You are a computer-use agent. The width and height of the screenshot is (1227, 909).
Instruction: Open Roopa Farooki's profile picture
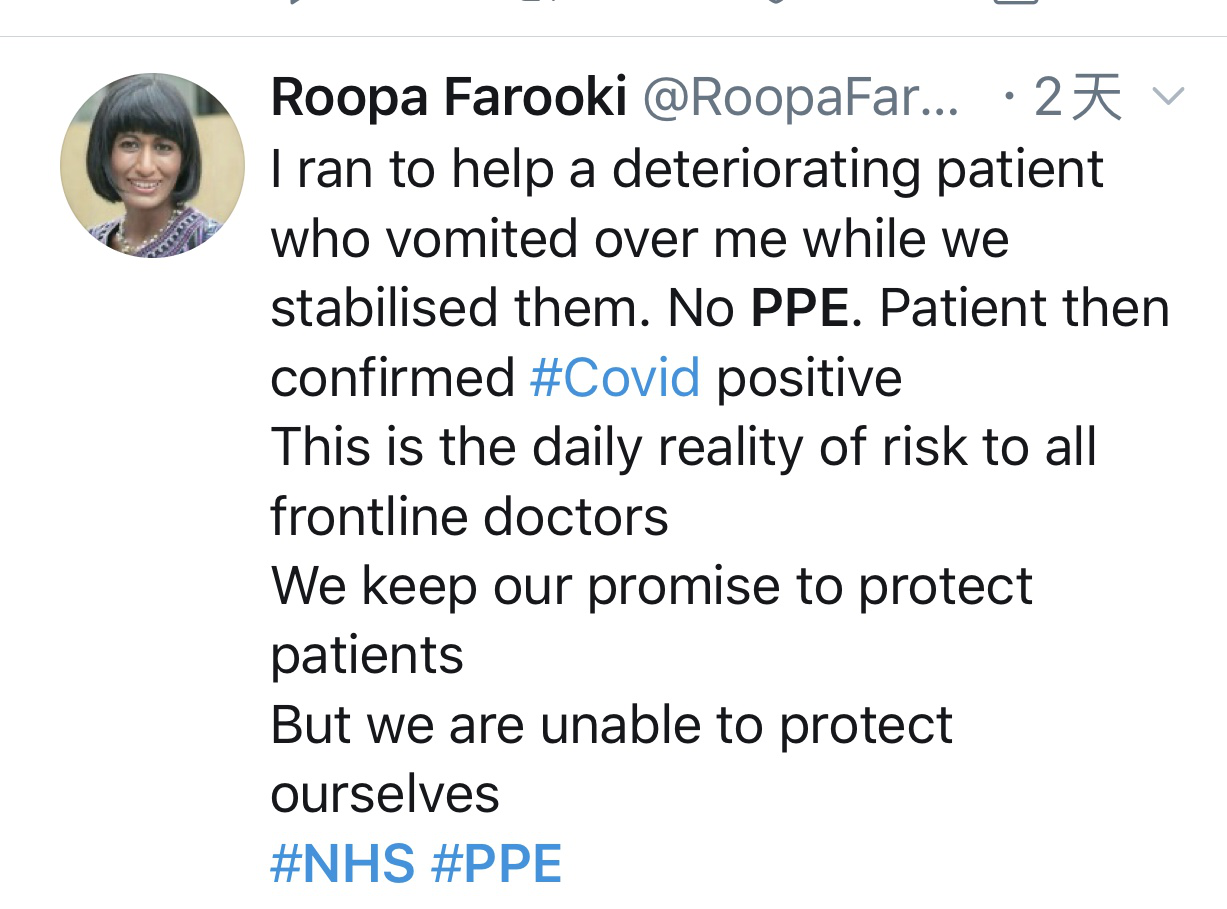coord(152,166)
